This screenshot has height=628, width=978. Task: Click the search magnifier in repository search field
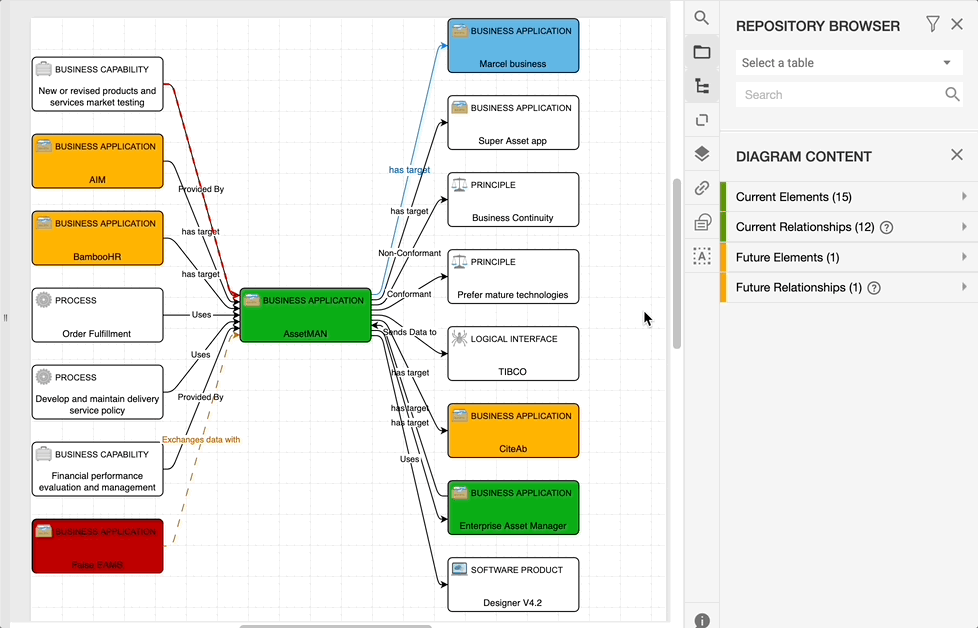pos(952,94)
